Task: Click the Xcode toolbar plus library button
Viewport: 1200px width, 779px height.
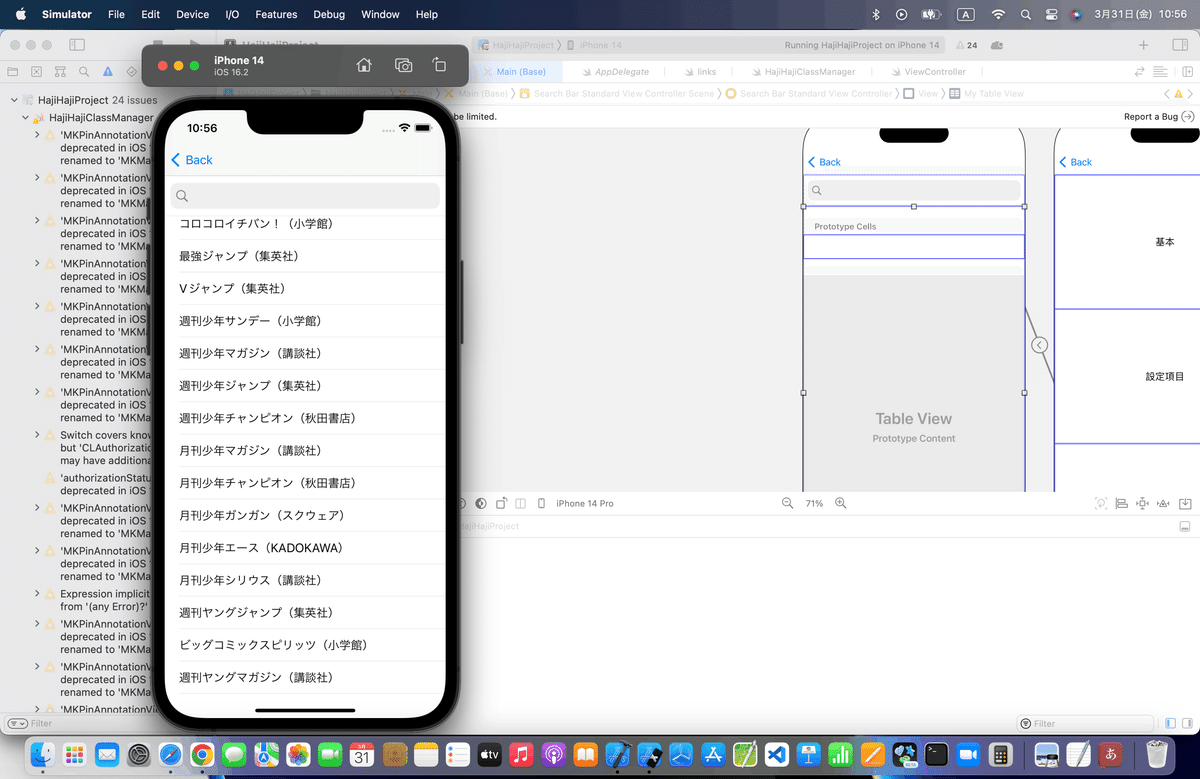Action: point(1144,45)
